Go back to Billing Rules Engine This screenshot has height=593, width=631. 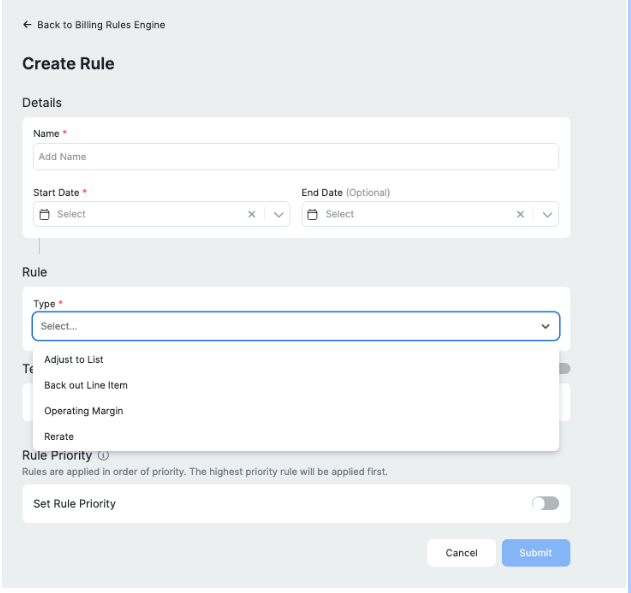click(x=101, y=25)
